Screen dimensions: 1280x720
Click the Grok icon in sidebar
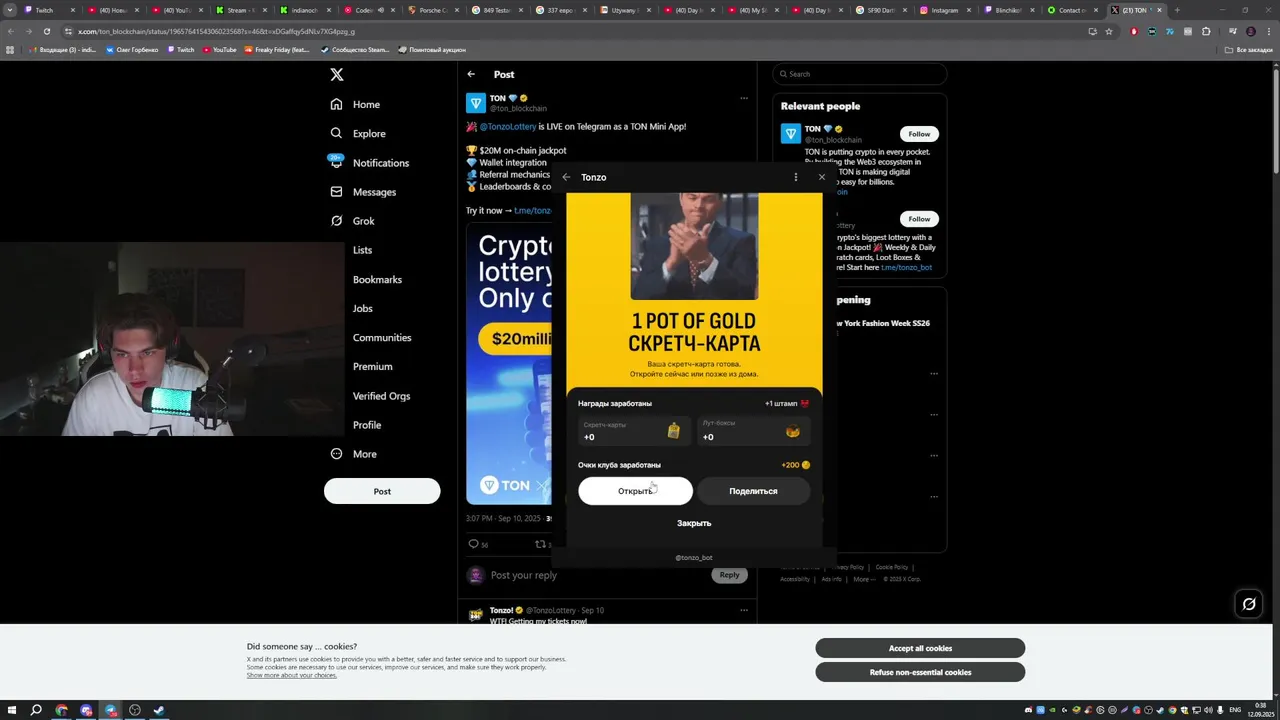[336, 221]
